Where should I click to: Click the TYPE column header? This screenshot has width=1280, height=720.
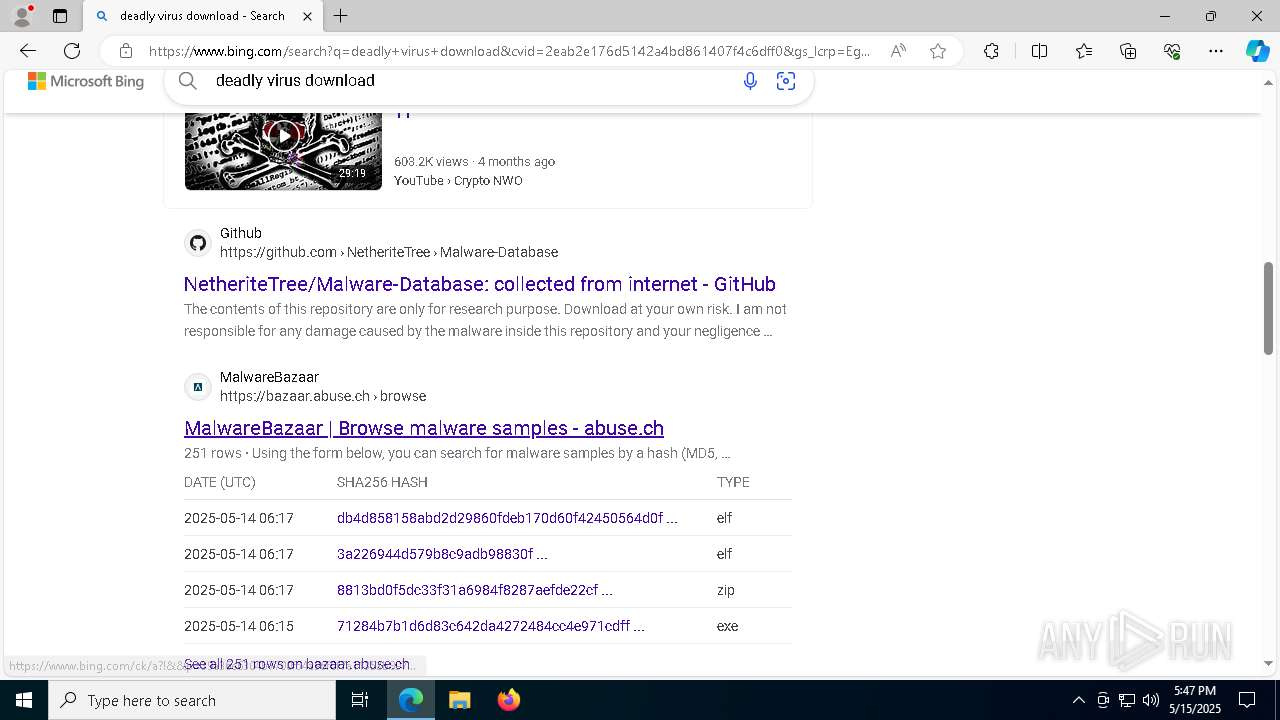[733, 482]
